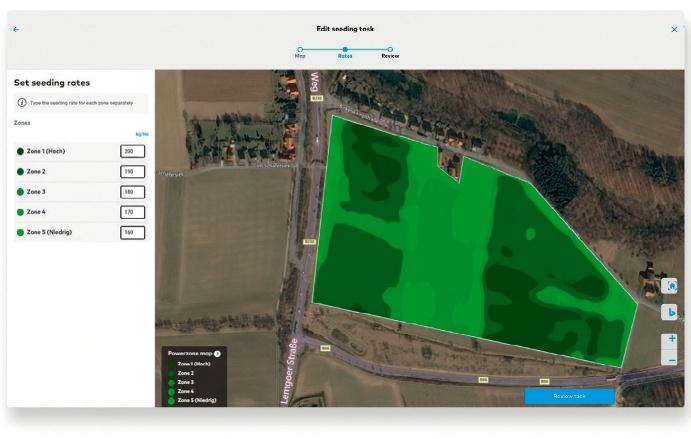
Task: Click the Bing map layer icon
Action: (x=671, y=313)
